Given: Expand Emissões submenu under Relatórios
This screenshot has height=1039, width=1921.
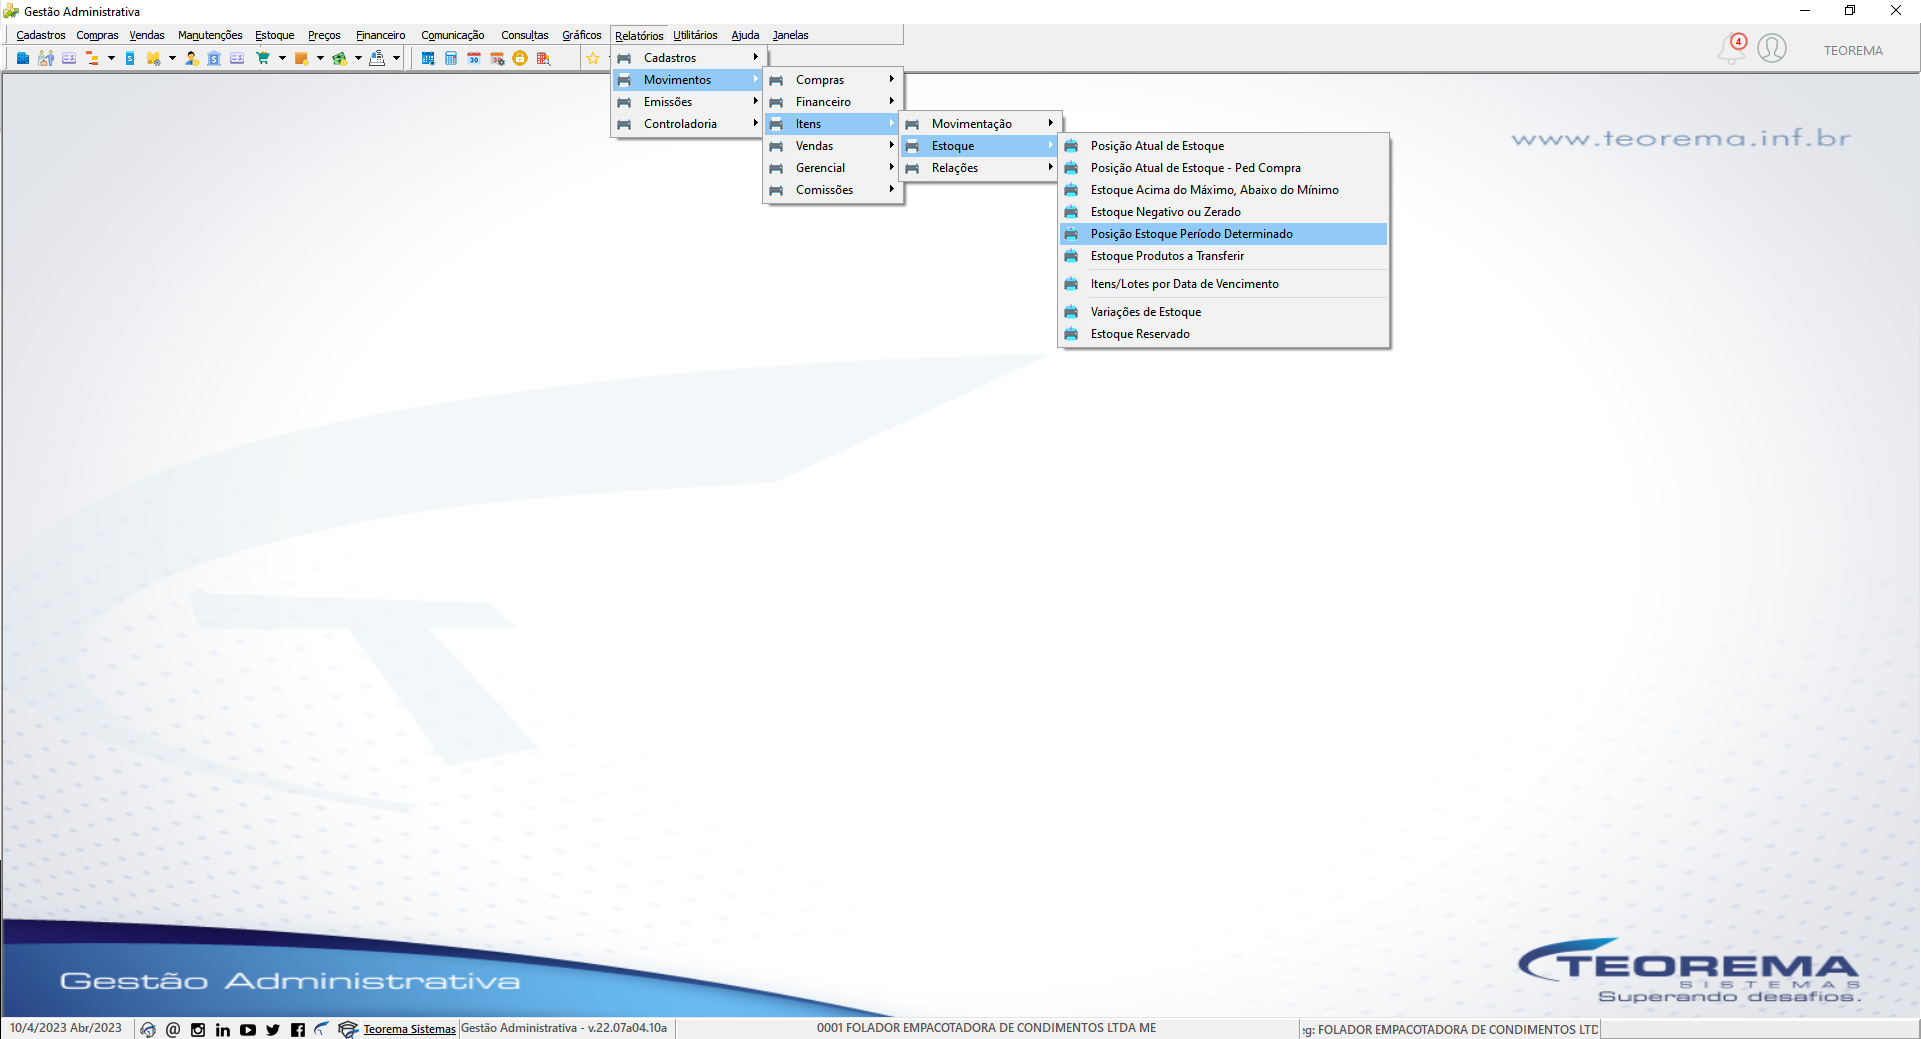Looking at the screenshot, I should coord(689,102).
